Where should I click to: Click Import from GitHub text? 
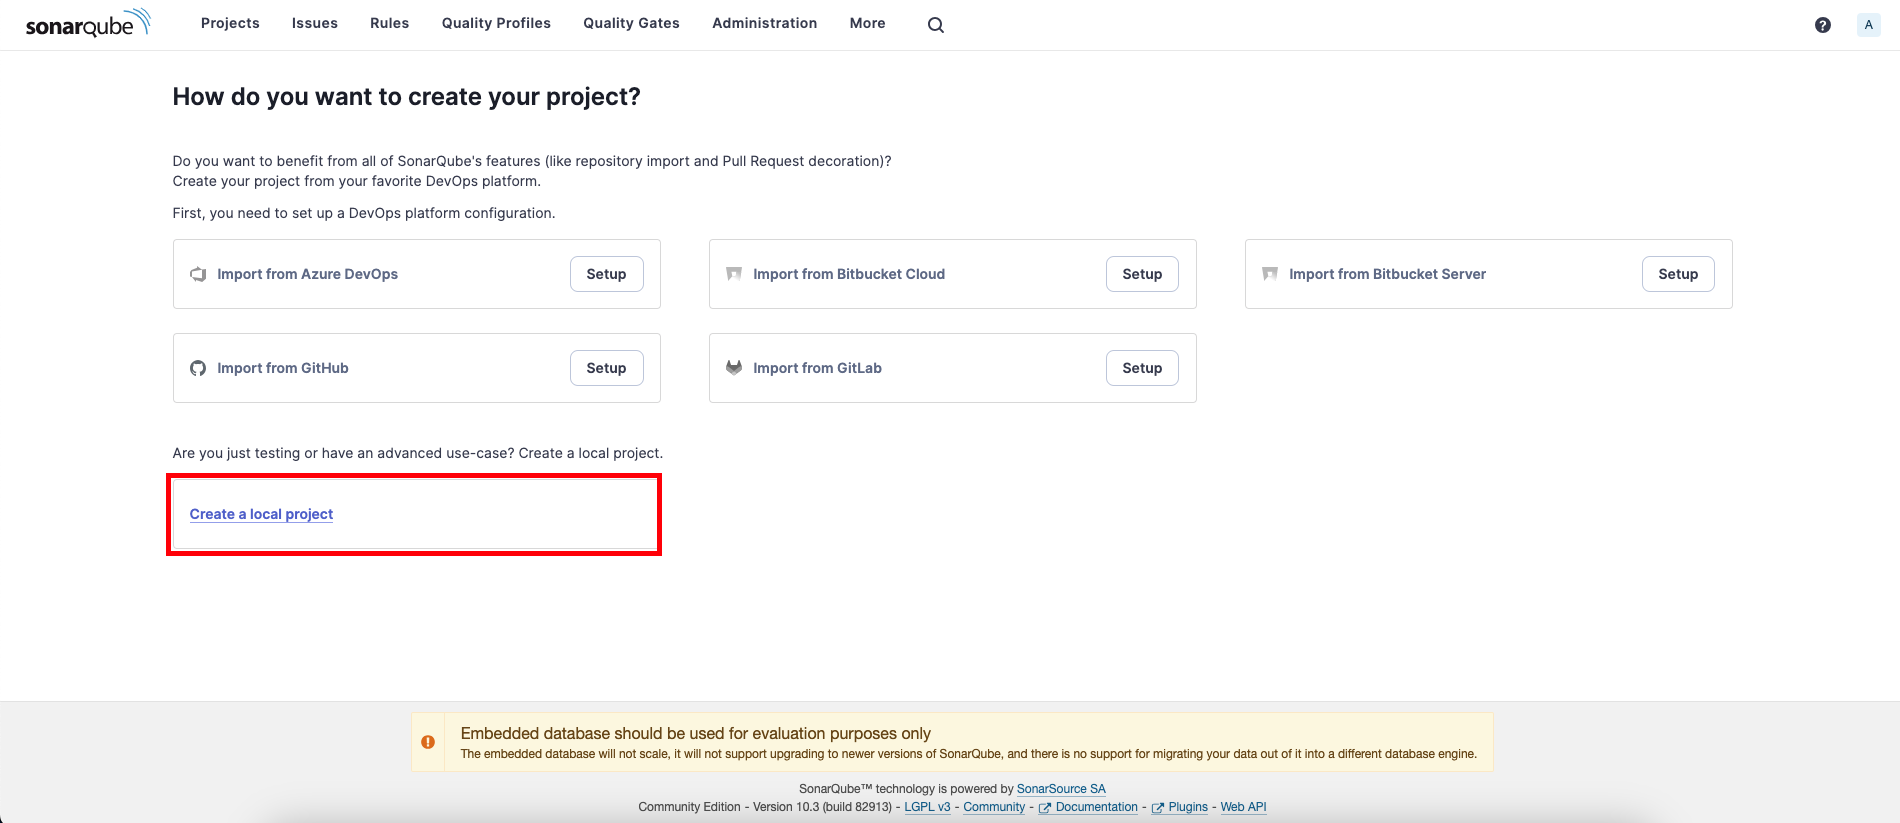(283, 368)
